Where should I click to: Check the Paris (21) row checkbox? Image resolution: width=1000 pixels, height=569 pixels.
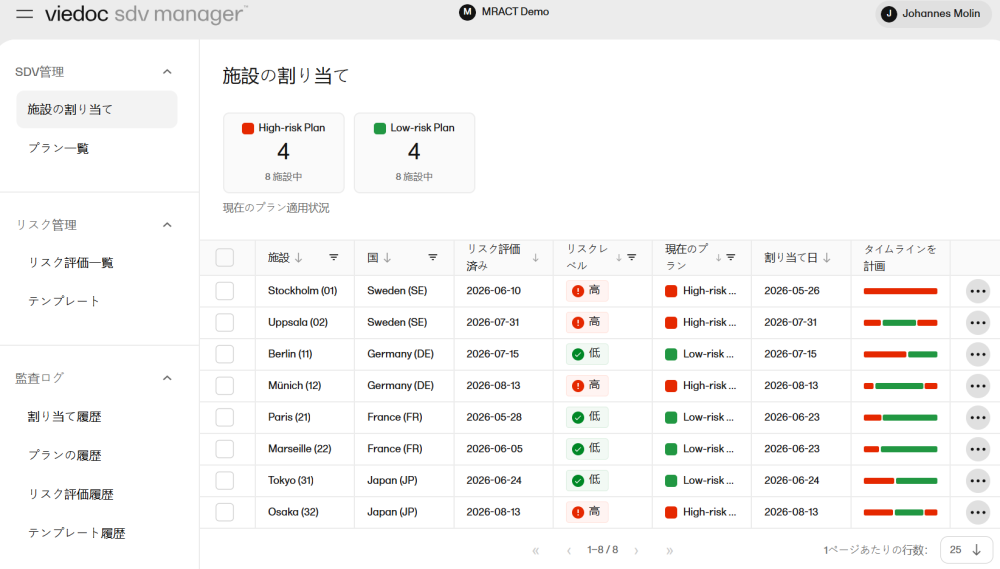[x=224, y=417]
